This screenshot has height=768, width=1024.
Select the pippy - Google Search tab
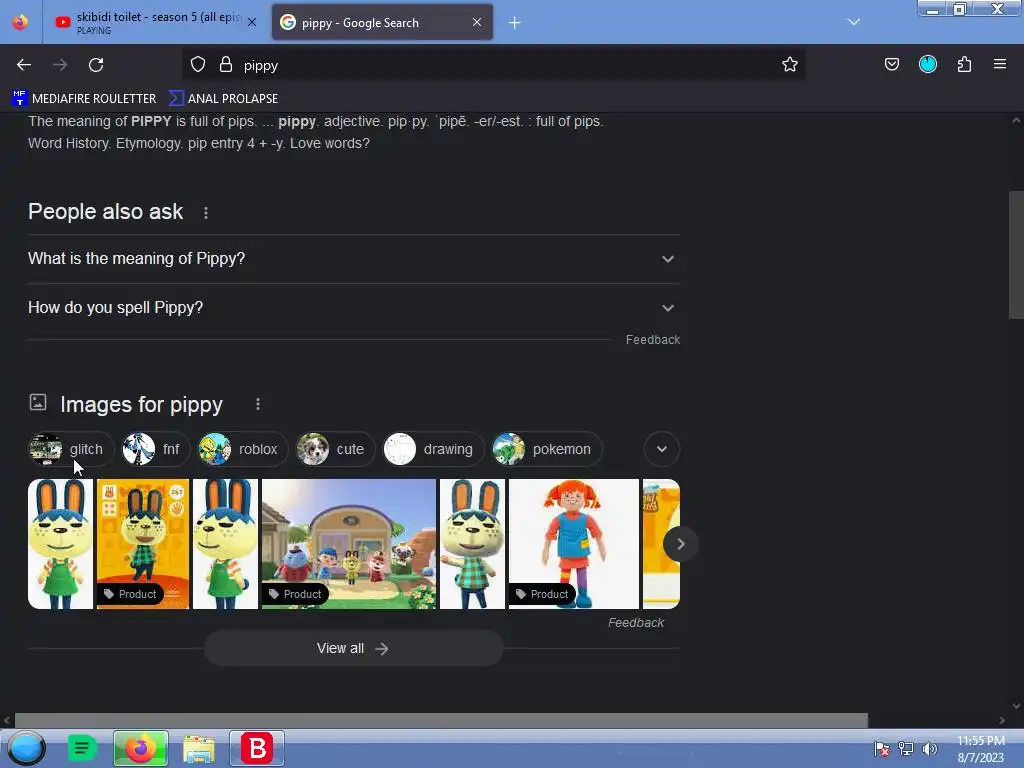(x=382, y=22)
